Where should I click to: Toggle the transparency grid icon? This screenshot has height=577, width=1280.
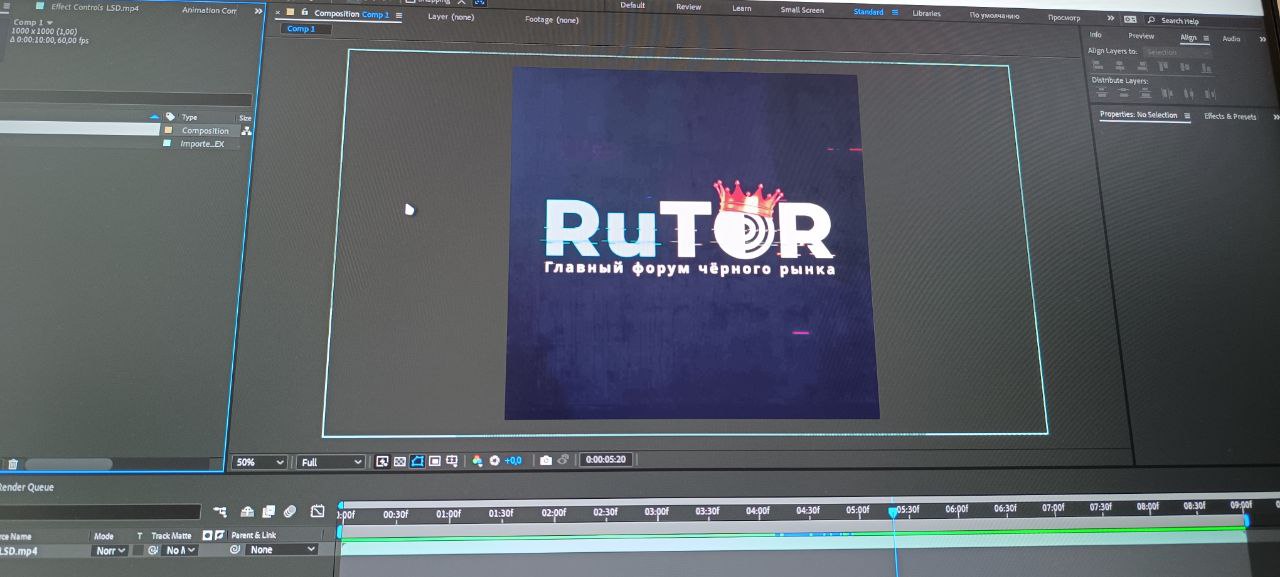pyautogui.click(x=400, y=461)
